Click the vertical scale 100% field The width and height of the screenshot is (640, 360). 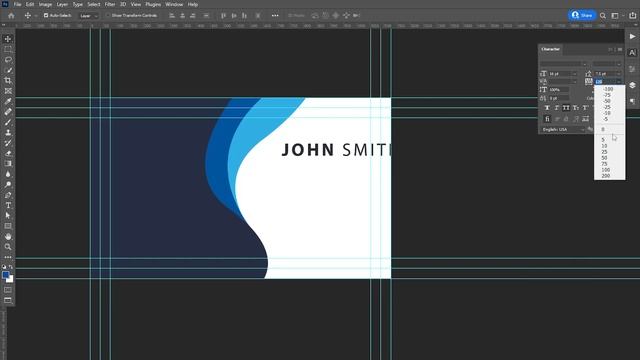pos(558,90)
